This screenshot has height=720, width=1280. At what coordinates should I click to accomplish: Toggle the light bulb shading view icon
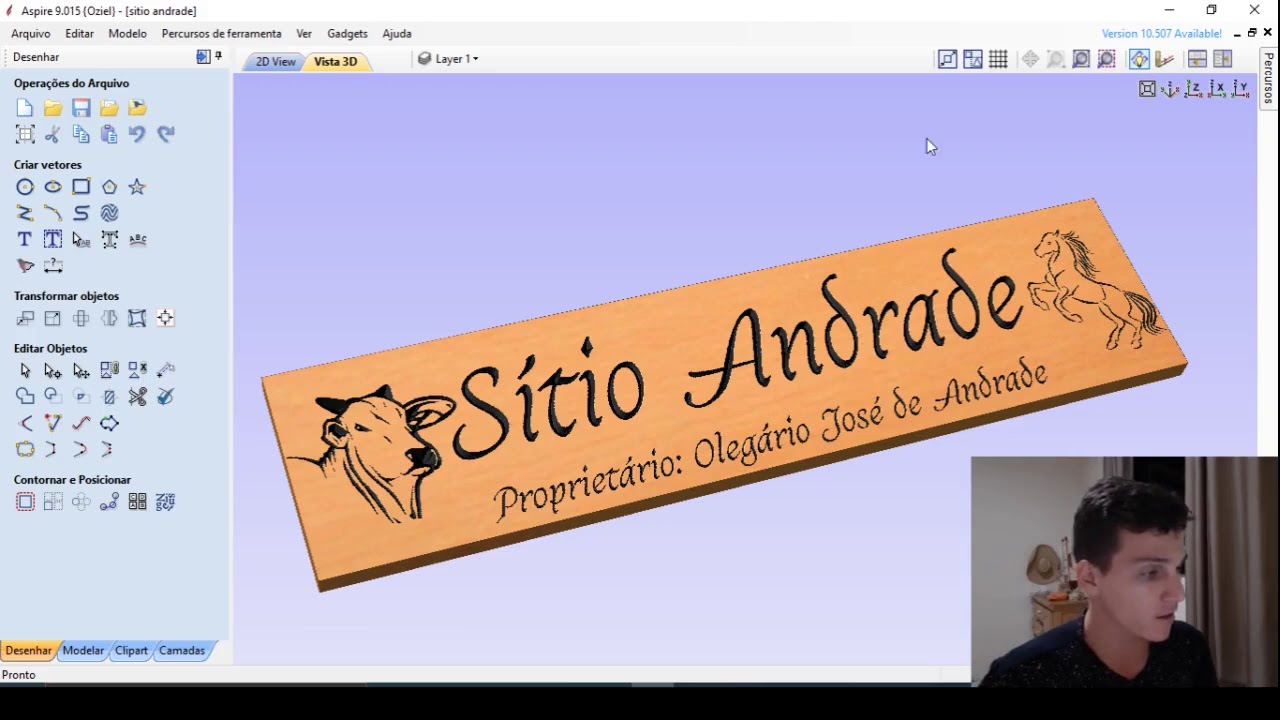(x=1139, y=60)
